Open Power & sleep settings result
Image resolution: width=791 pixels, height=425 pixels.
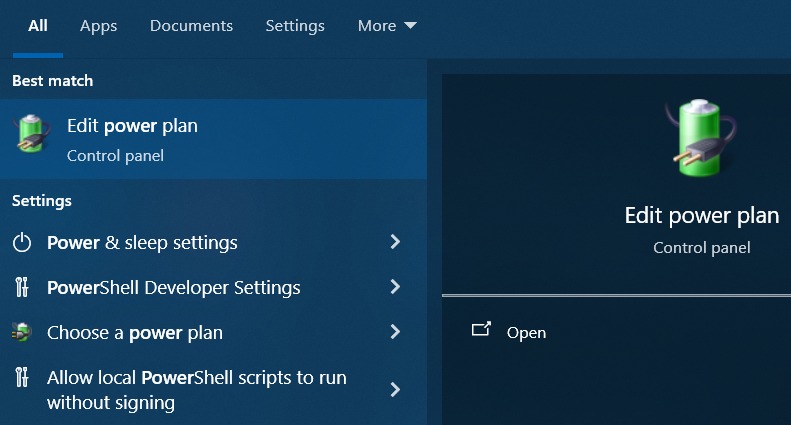[x=207, y=243]
